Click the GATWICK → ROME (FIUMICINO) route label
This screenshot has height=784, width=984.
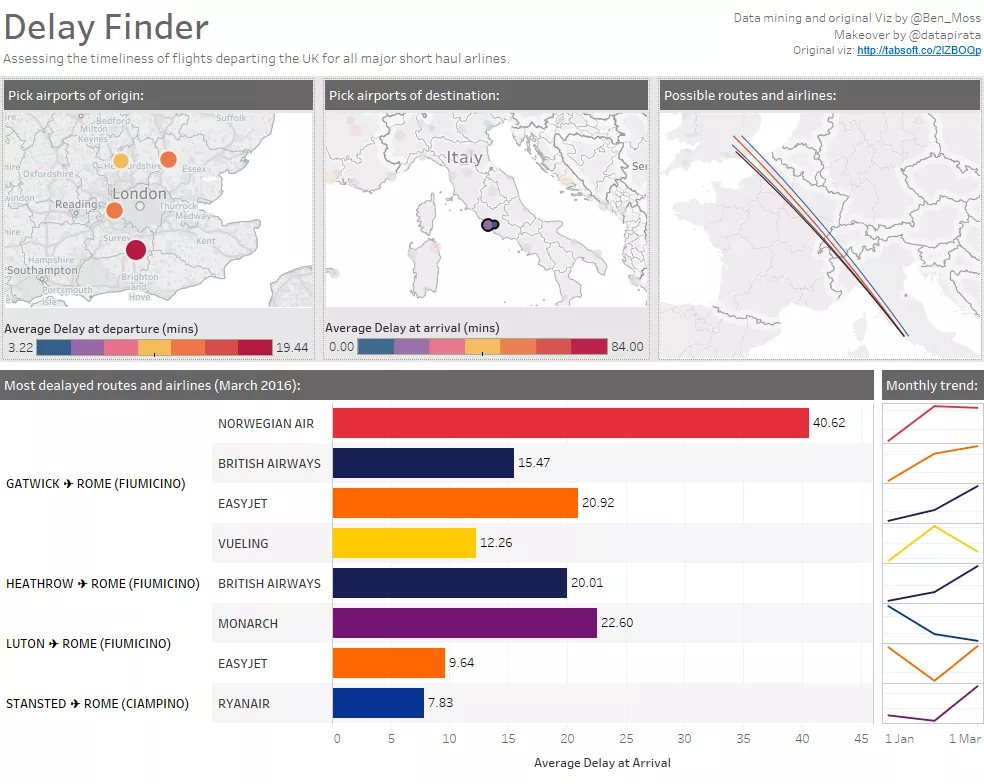pos(95,483)
